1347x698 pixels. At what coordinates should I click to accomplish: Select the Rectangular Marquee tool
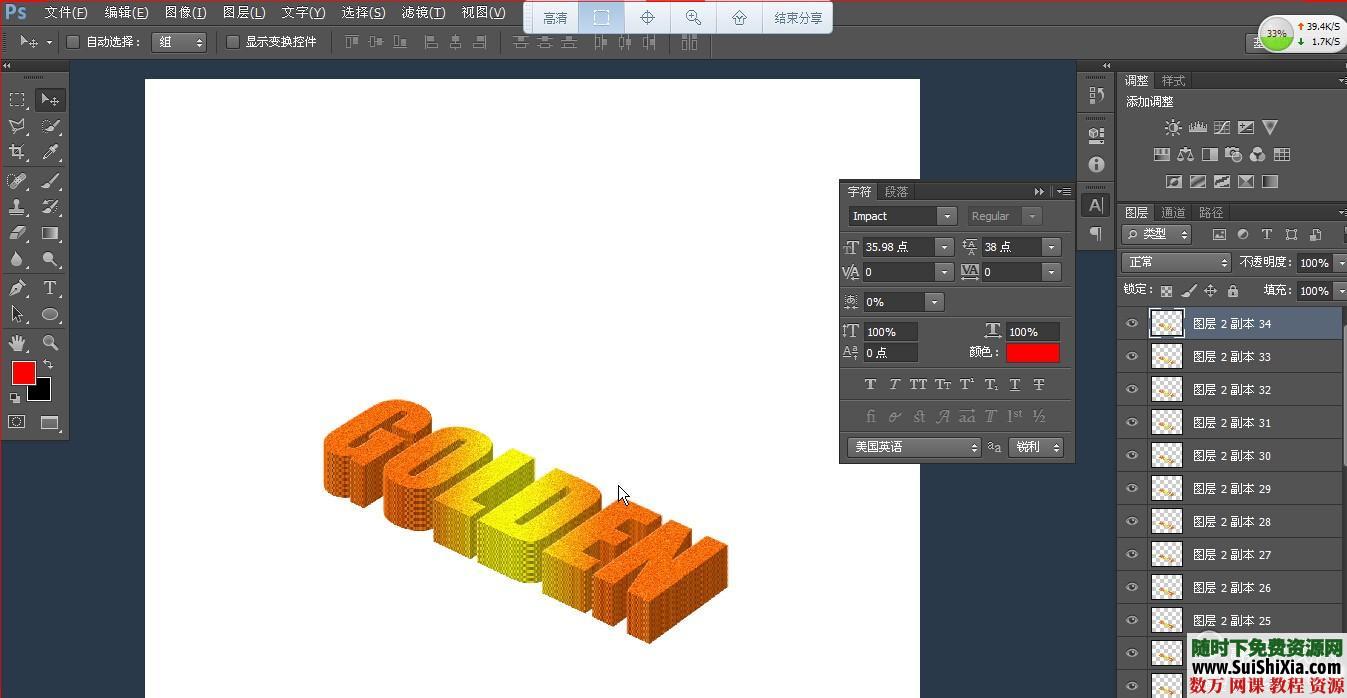[x=17, y=100]
